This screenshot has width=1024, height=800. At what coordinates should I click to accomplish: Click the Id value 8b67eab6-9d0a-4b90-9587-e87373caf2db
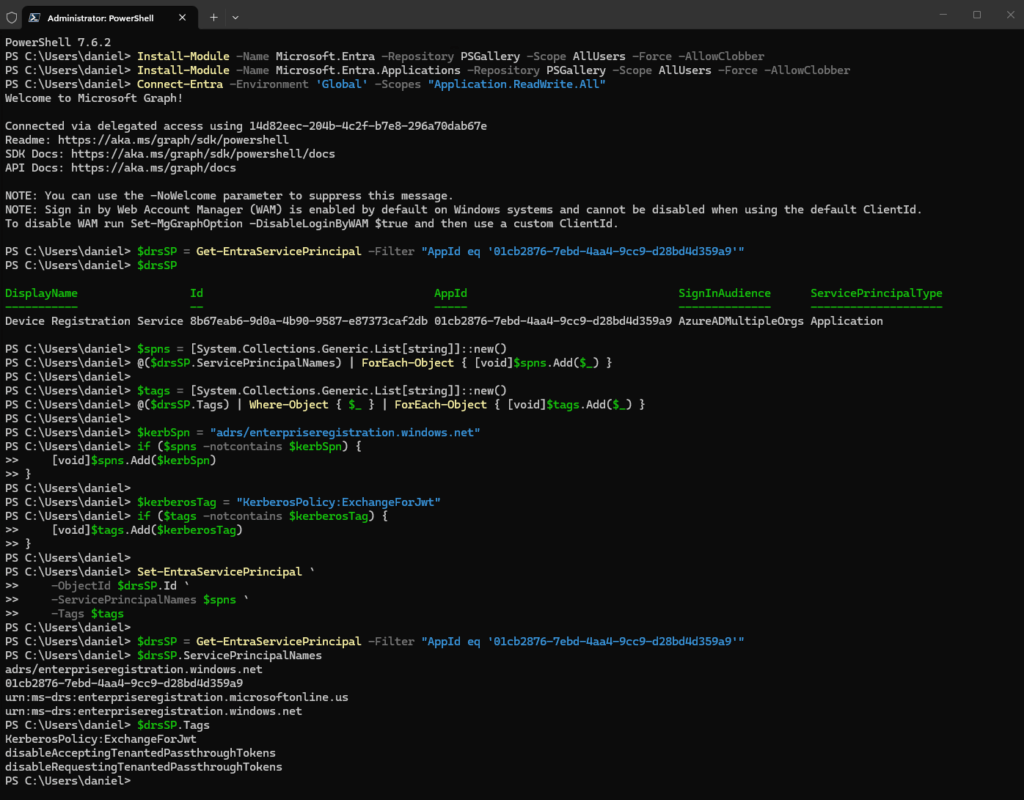[x=309, y=321]
